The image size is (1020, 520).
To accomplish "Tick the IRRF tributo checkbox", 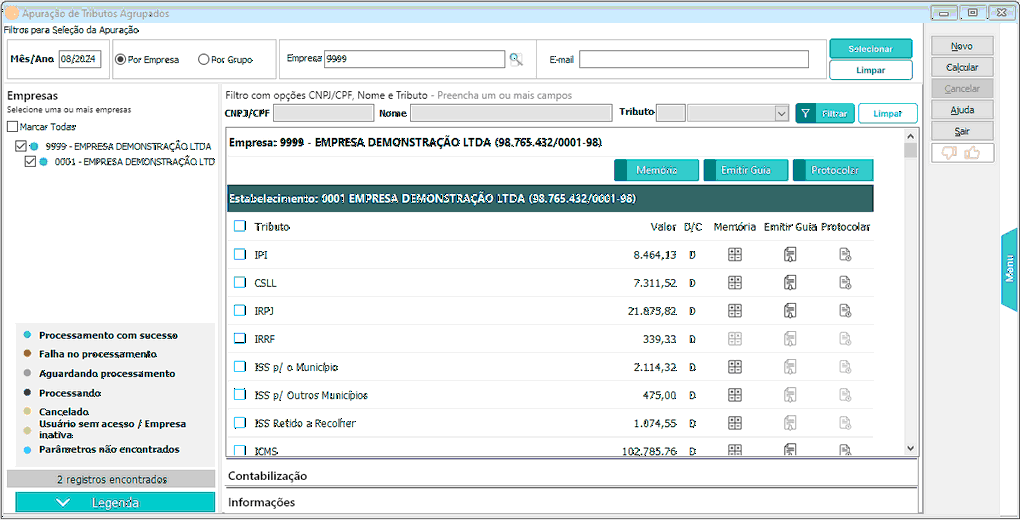I will pos(240,339).
